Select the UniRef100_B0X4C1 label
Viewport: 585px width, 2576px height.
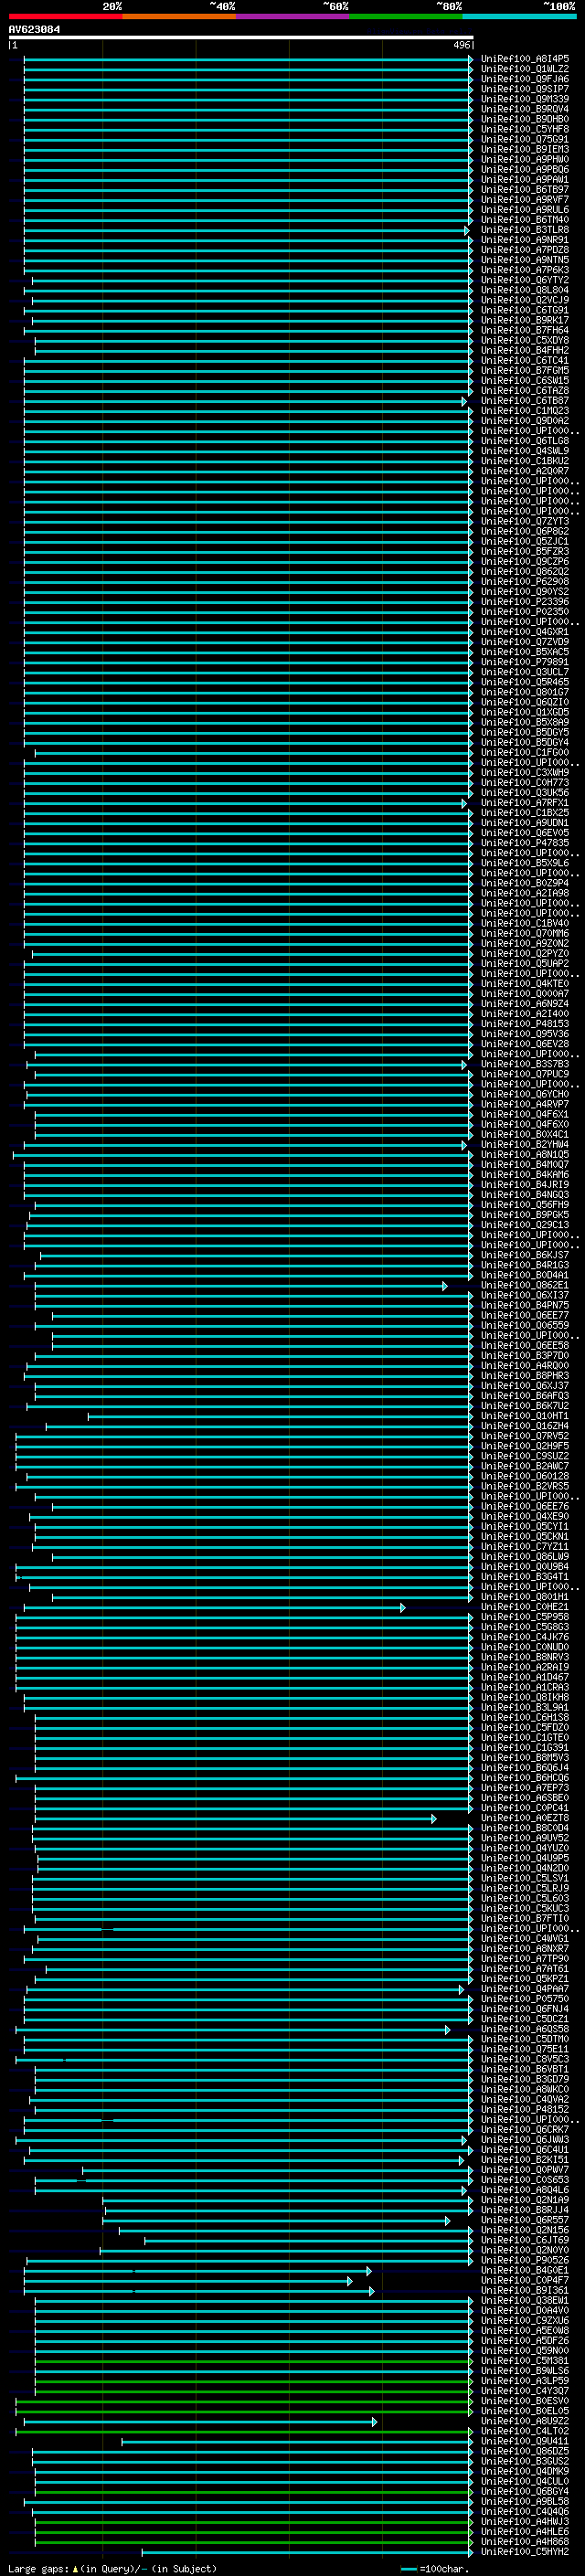tap(525, 1134)
